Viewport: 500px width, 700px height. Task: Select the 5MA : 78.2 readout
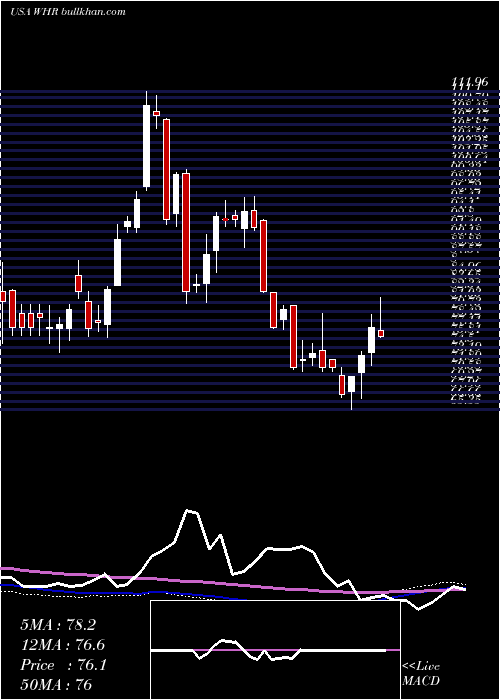pyautogui.click(x=58, y=625)
